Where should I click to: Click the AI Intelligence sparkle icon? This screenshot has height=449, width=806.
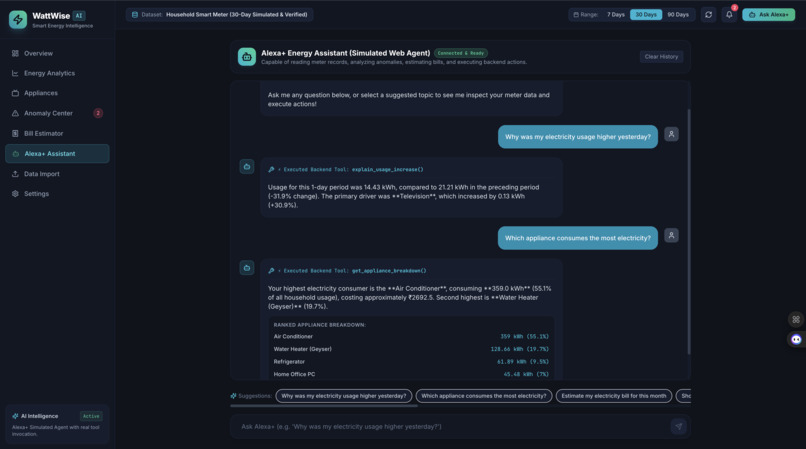[x=15, y=417]
